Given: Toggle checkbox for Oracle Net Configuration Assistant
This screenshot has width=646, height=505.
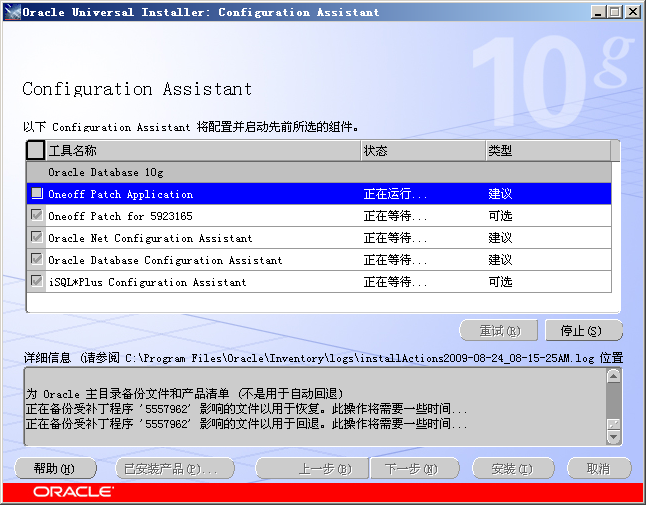Looking at the screenshot, I should pyautogui.click(x=37, y=237).
